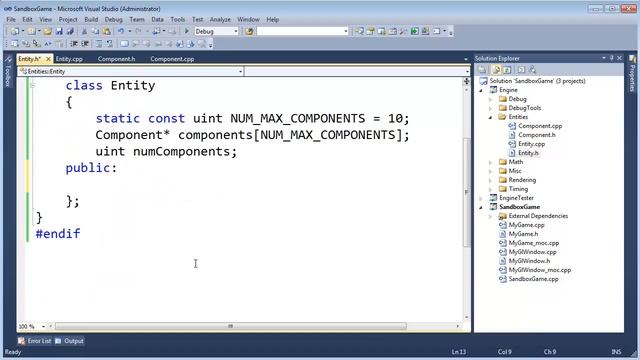The image size is (640, 360).
Task: Open the Toolbox side panel
Action: point(7,72)
